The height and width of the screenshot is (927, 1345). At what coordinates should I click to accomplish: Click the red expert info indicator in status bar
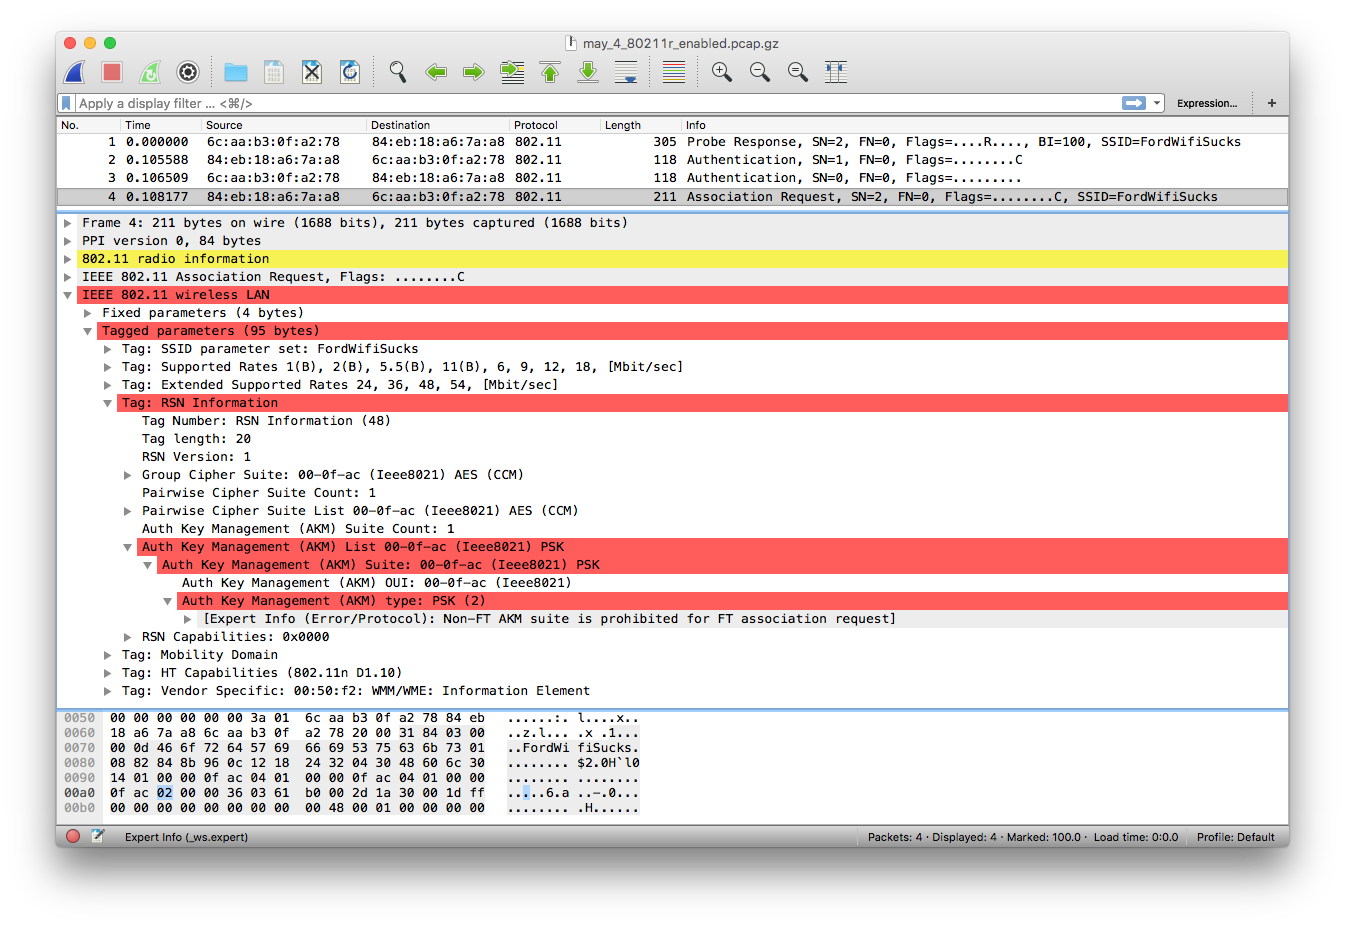[x=73, y=836]
